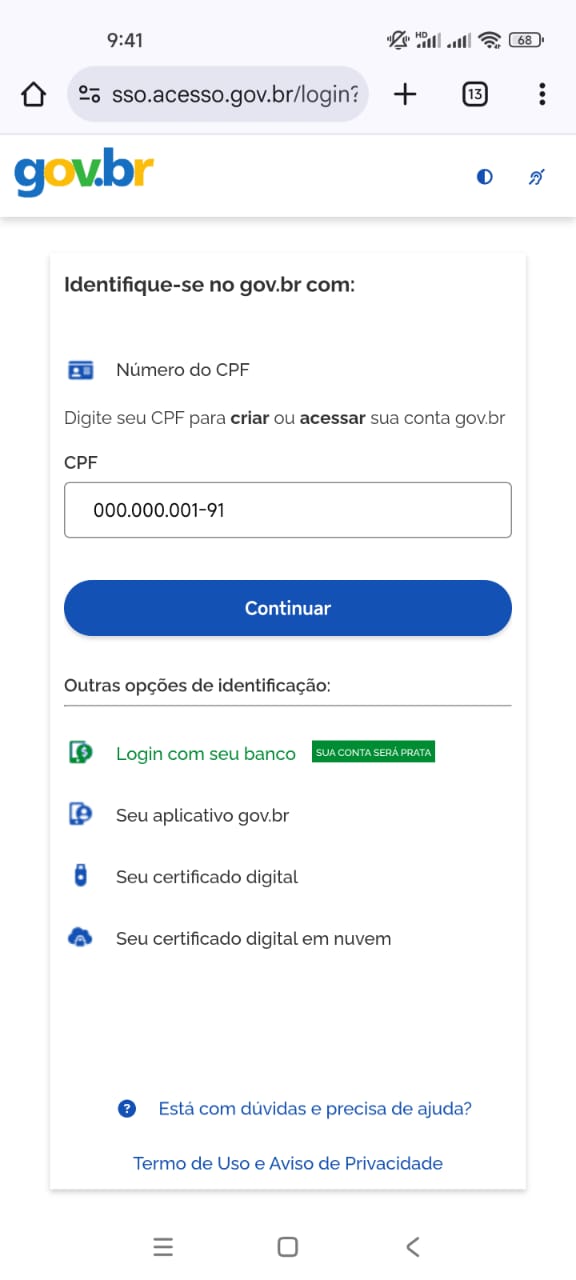Focus the CPF input field
This screenshot has width=576, height=1280.
tap(288, 510)
